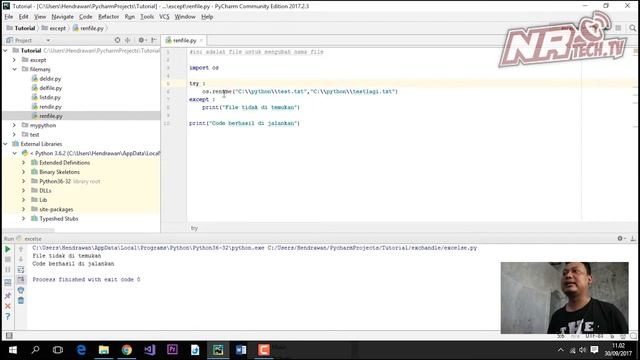The height and width of the screenshot is (360, 640).
Task: Collapse the filemanj folder
Action: (x=15, y=69)
